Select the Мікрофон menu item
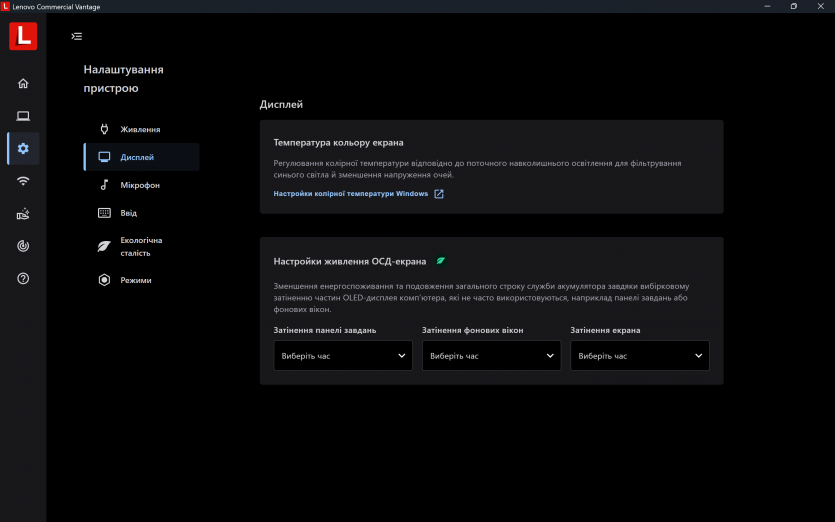Screen dimensions: 835x522 140,185
